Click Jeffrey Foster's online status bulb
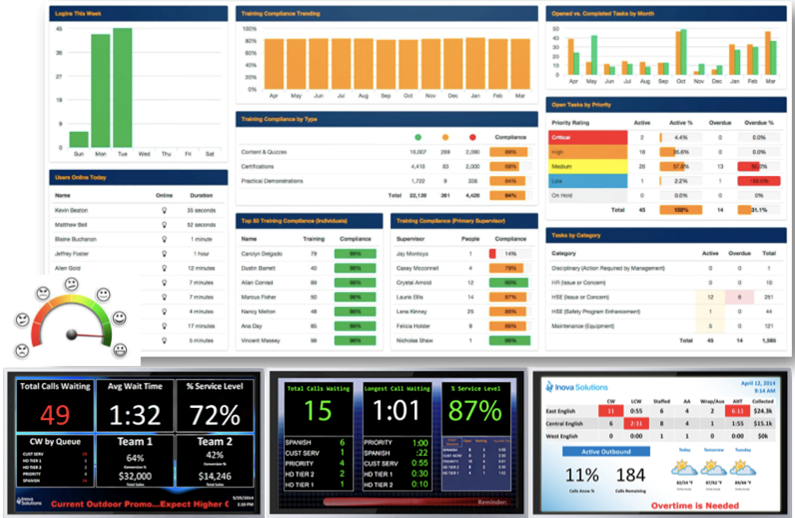Screen dimensions: 795x518 tap(163, 255)
